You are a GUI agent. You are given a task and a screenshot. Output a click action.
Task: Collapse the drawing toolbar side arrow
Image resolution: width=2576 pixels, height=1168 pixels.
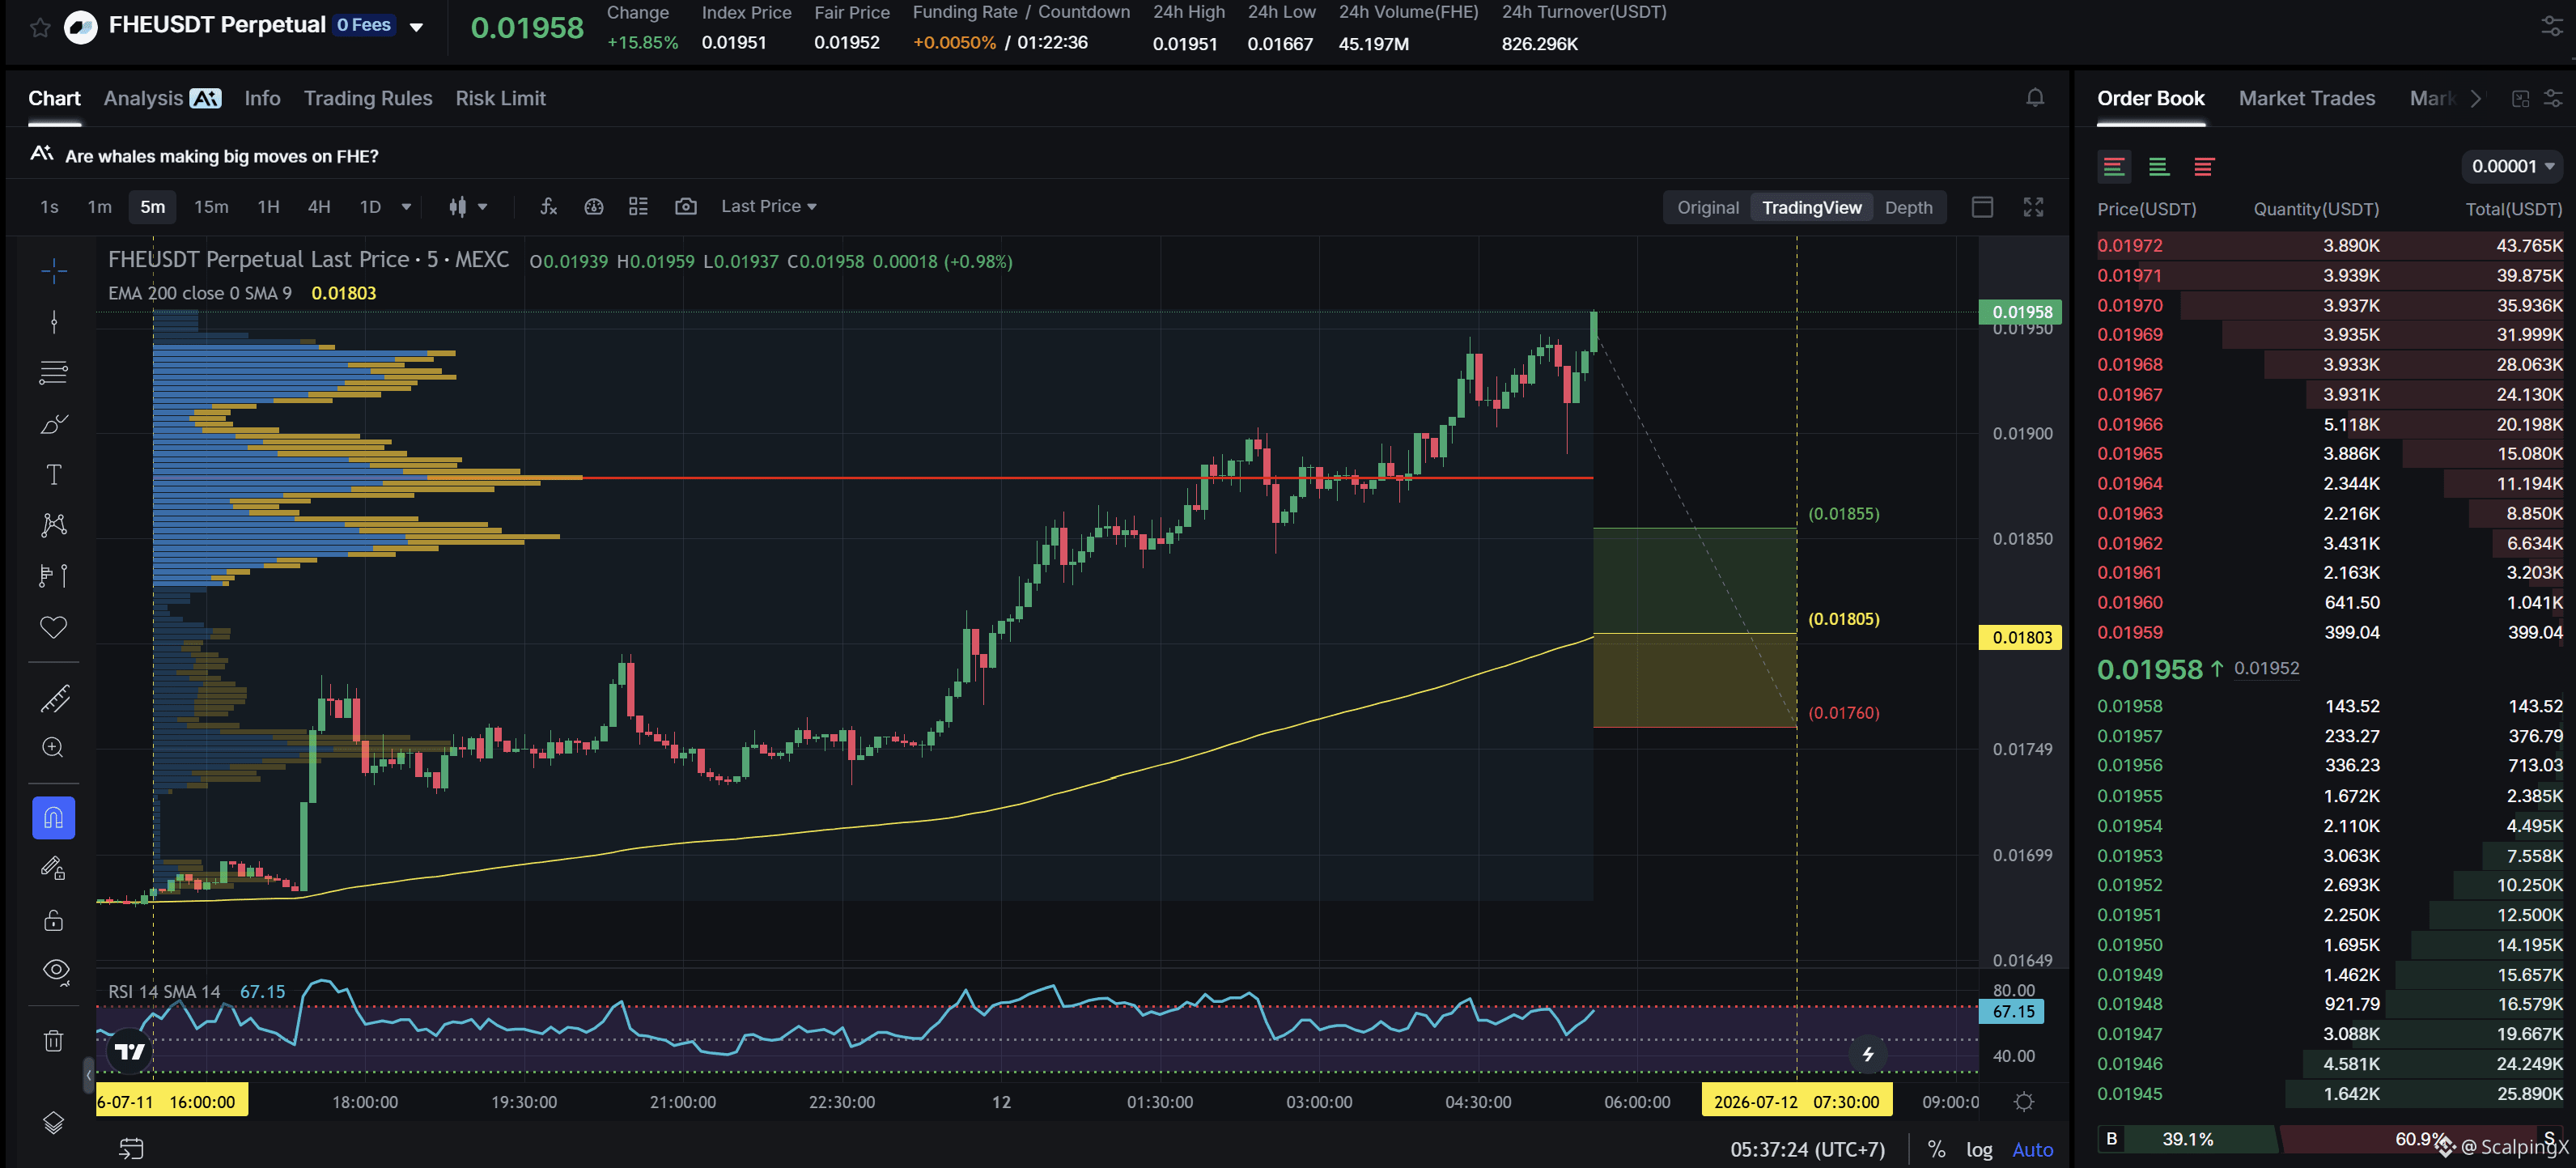pos(89,1075)
